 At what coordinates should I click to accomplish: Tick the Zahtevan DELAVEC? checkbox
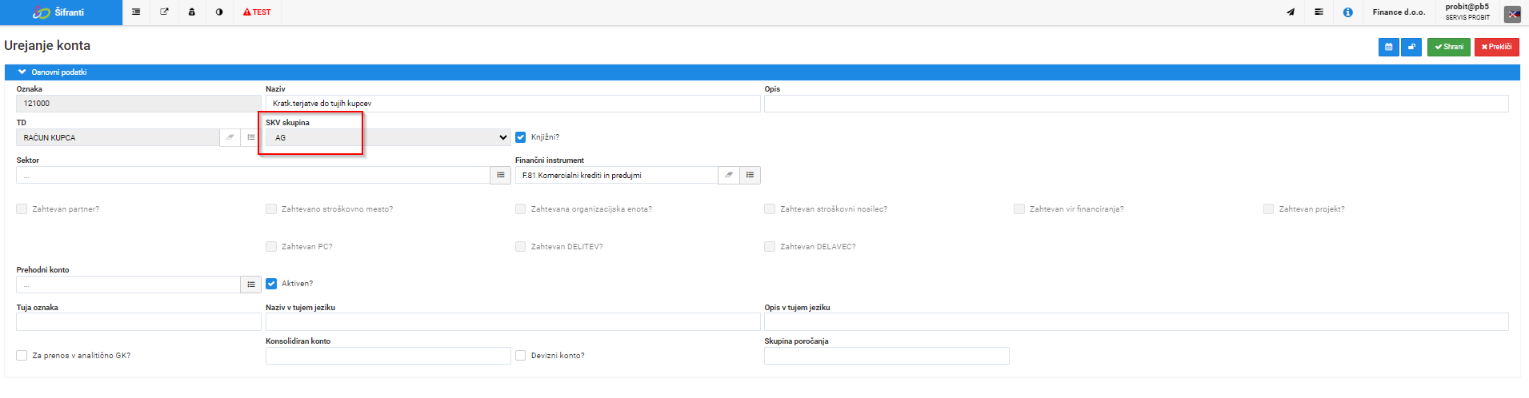point(769,246)
